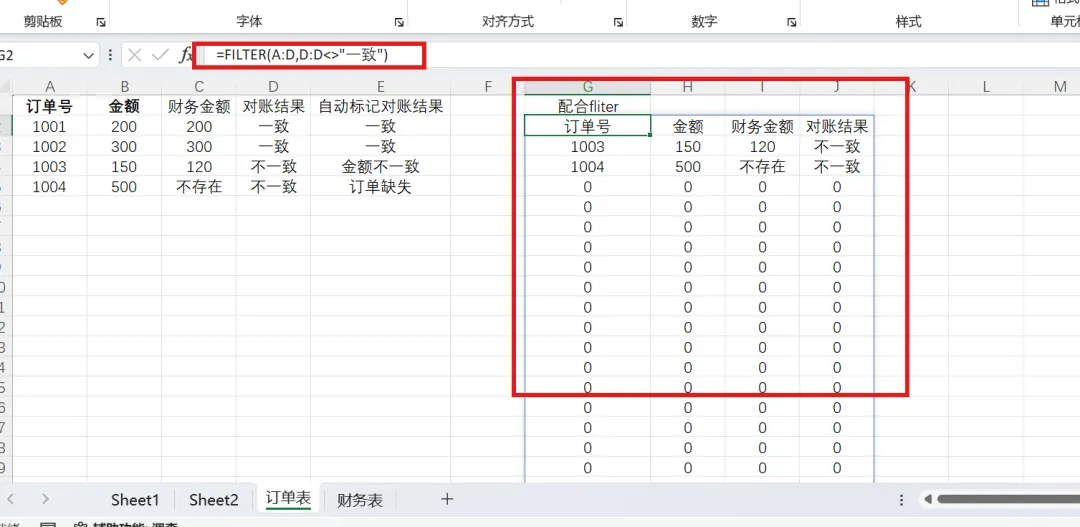Open number group dialog launcher

(792, 23)
